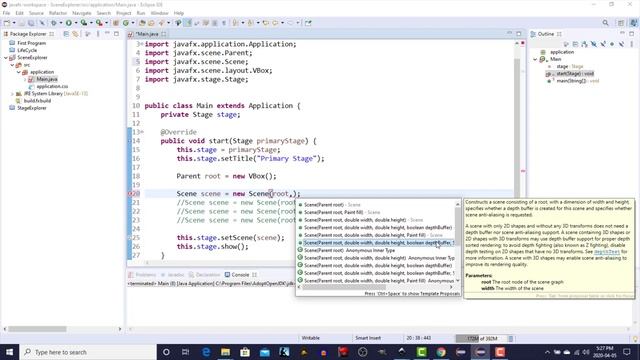Screen dimensions: 640x360
Task: Open Outline view menu (three dots)
Action: pos(632,44)
